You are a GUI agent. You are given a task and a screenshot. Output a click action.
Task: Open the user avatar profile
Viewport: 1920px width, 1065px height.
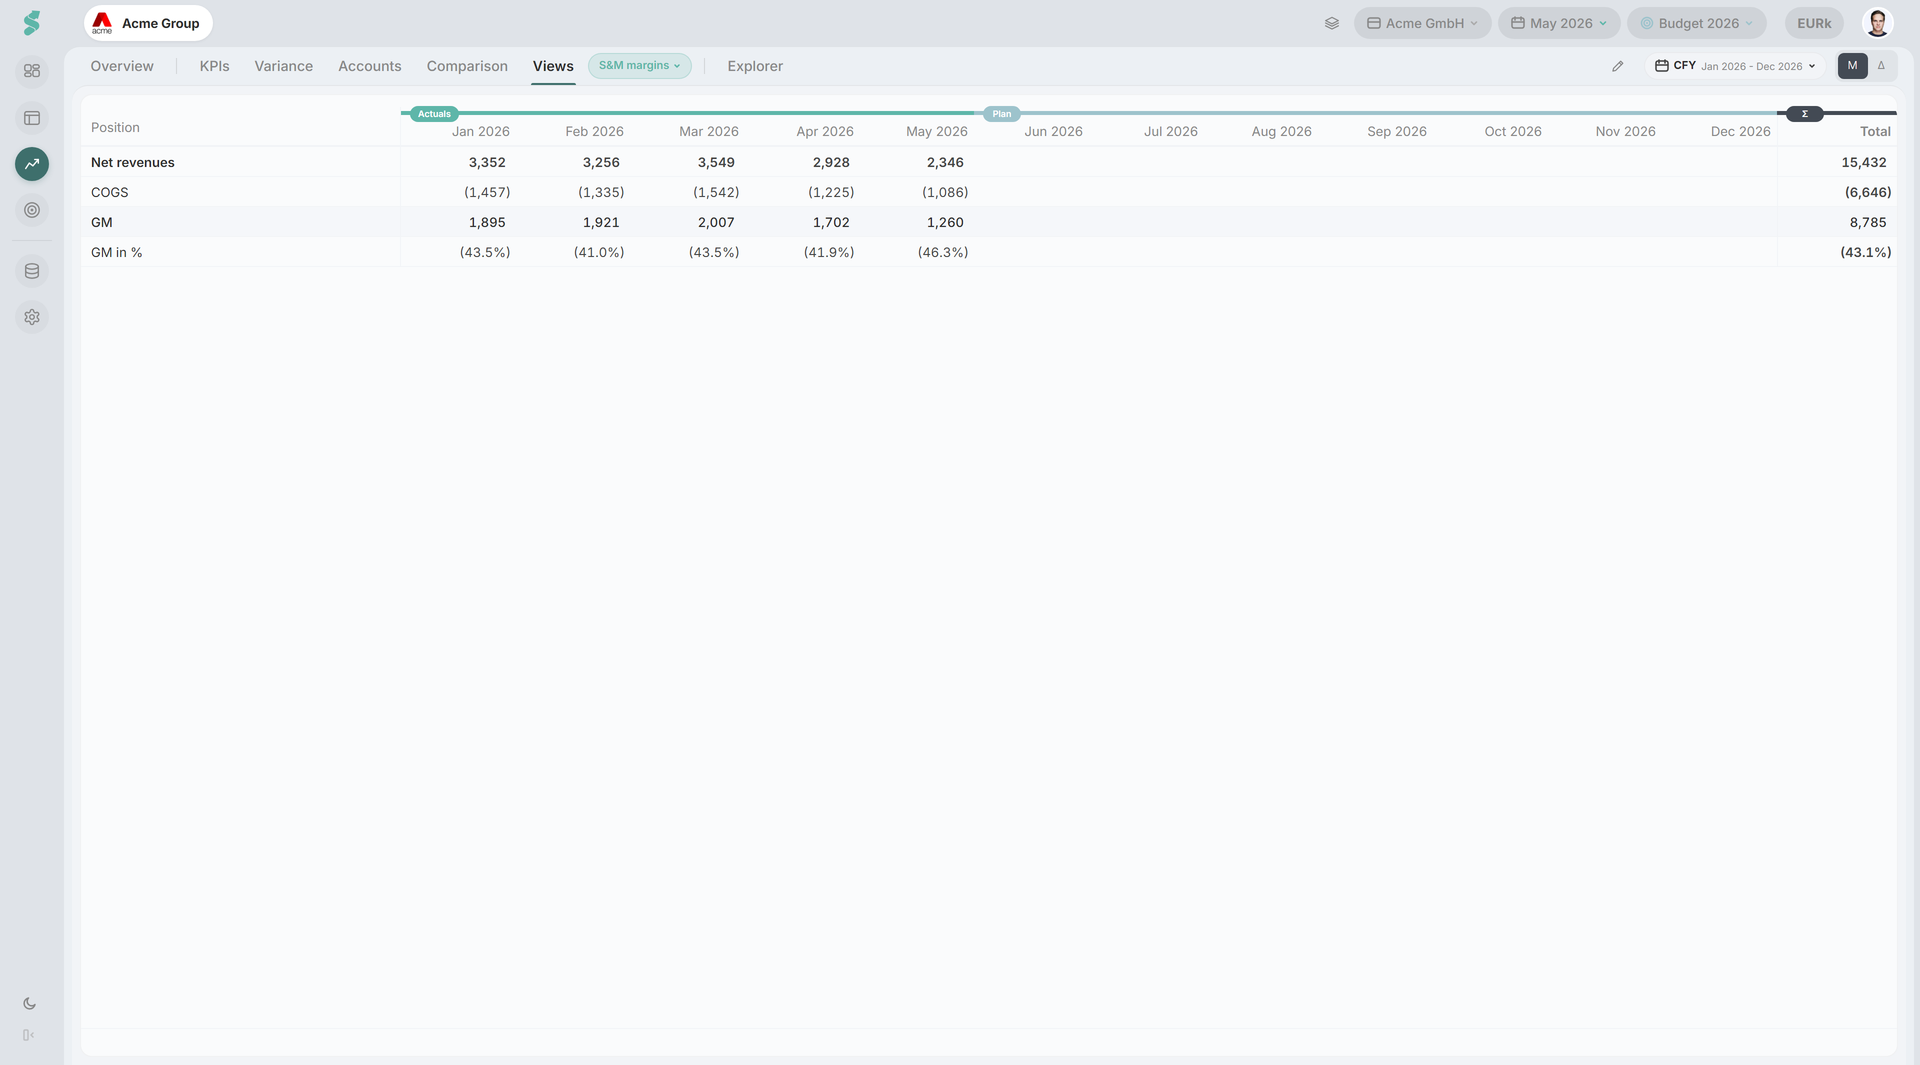coord(1878,23)
